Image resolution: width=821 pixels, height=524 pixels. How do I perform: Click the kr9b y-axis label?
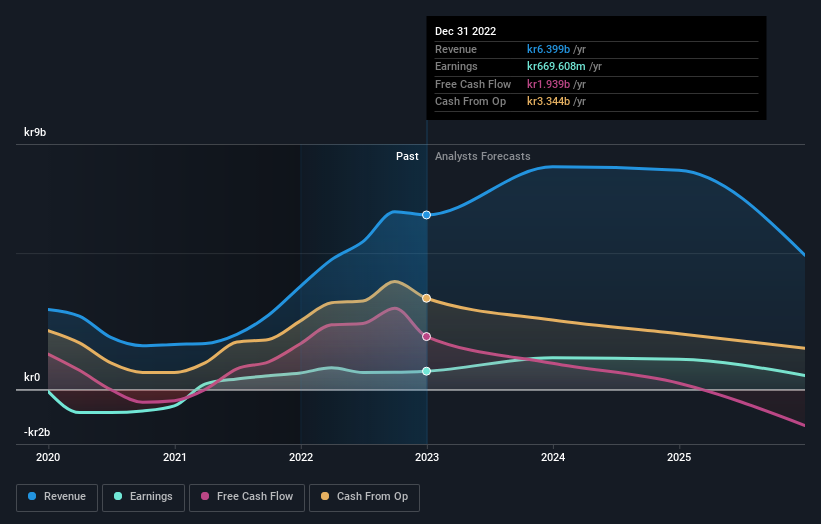(35, 132)
